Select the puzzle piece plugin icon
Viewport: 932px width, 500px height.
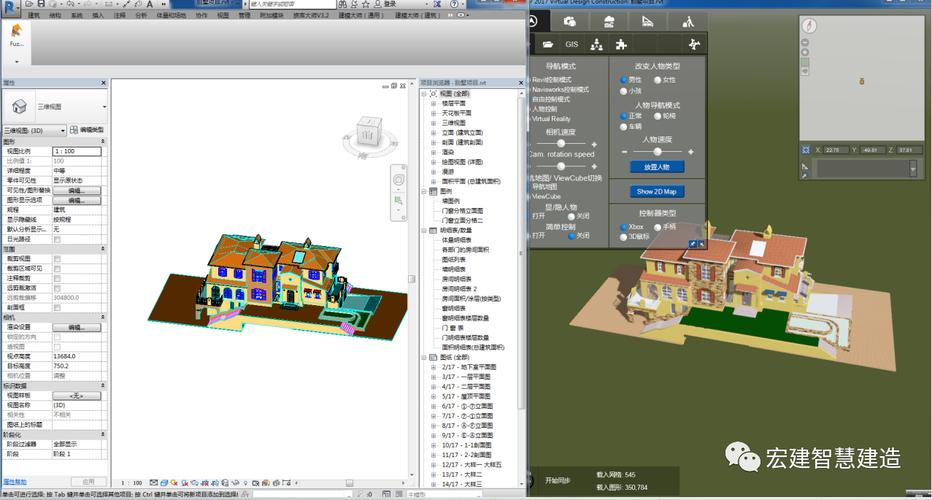pos(621,44)
